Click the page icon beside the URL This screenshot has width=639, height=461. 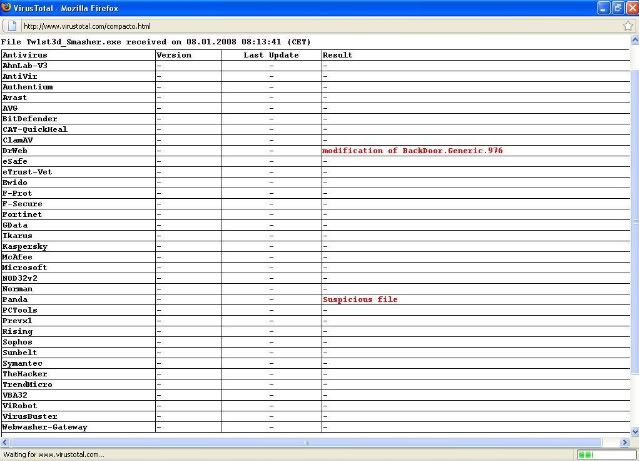pyautogui.click(x=12, y=26)
